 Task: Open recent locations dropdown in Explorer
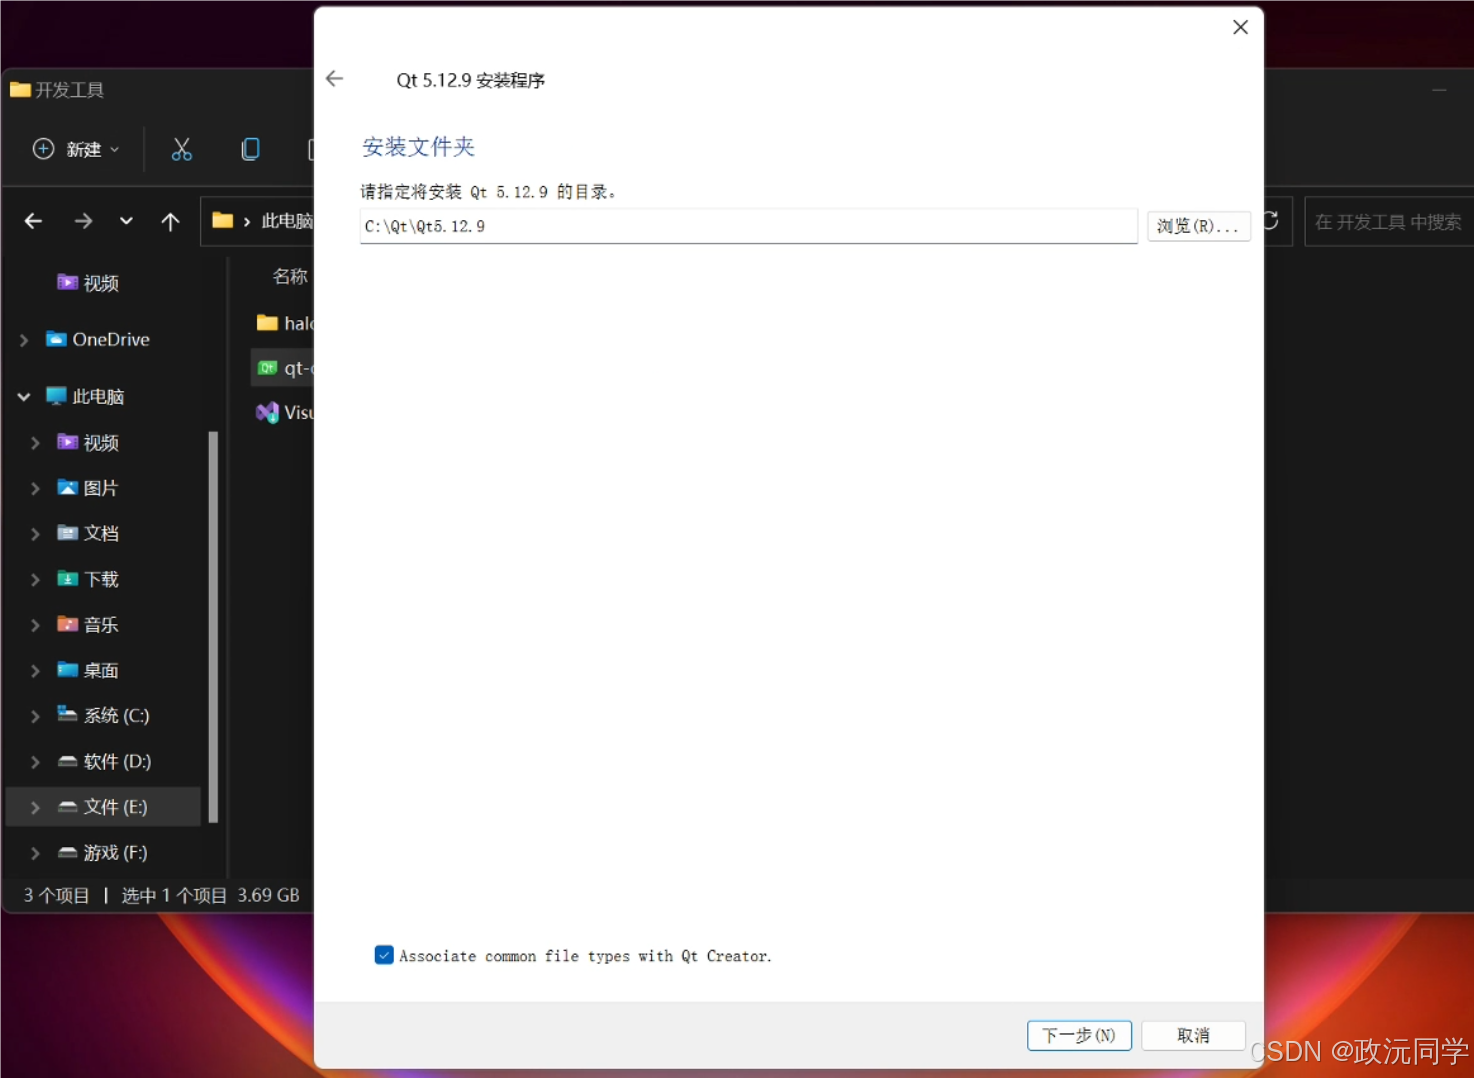(x=126, y=221)
